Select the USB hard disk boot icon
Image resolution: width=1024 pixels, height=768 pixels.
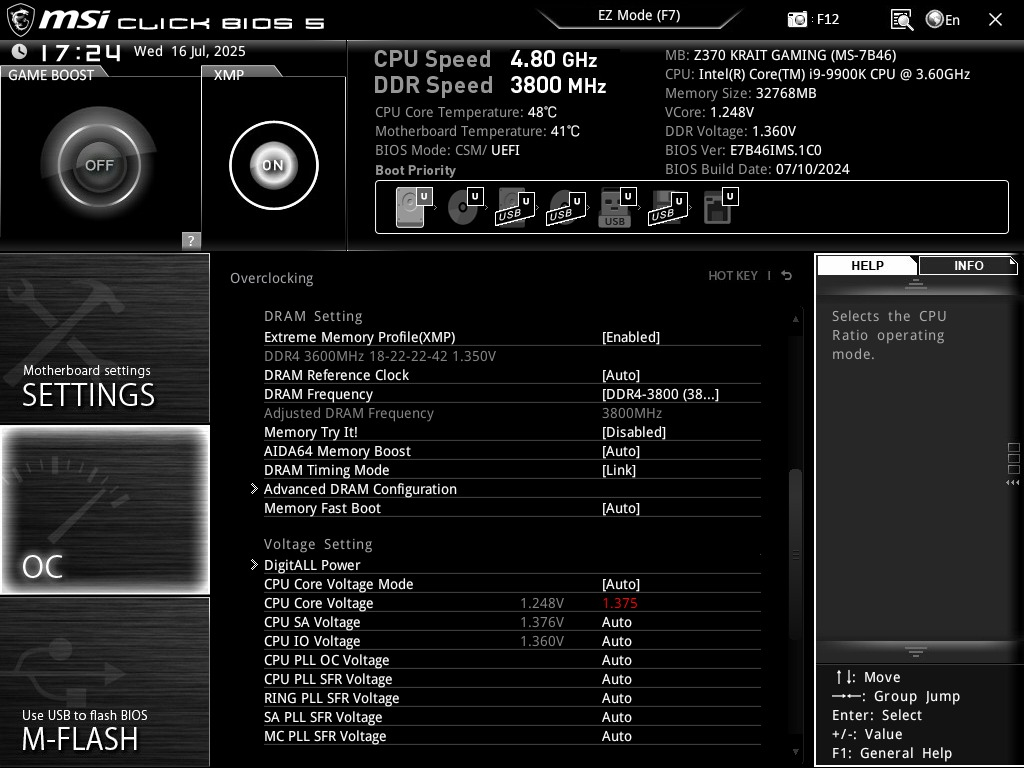coord(515,207)
